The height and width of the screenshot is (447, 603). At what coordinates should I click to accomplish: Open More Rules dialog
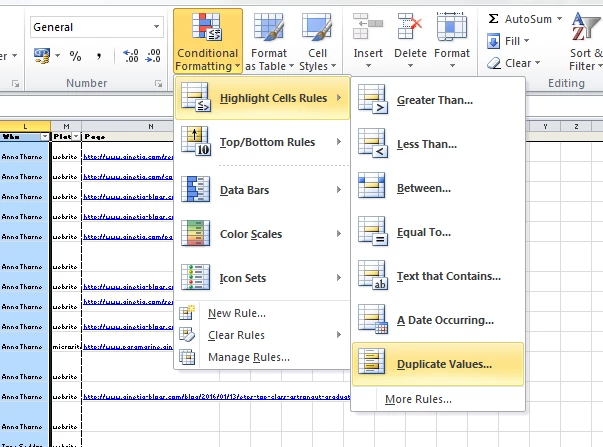tap(418, 399)
